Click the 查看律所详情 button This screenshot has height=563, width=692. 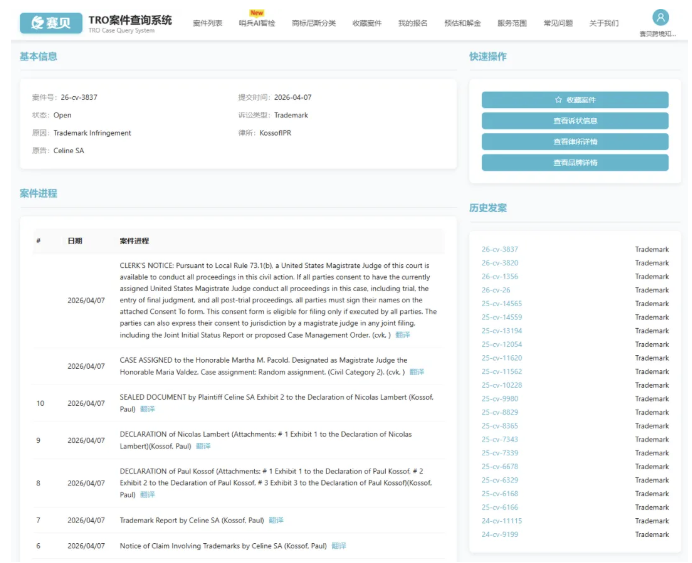point(574,142)
